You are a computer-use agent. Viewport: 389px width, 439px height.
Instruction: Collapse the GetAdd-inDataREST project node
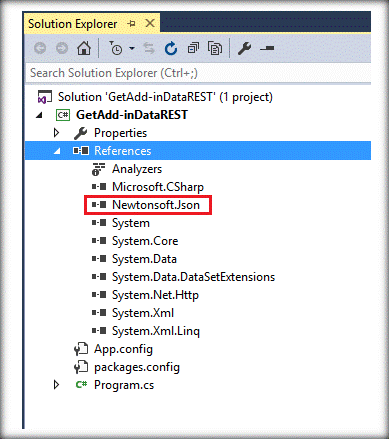[x=40, y=115]
